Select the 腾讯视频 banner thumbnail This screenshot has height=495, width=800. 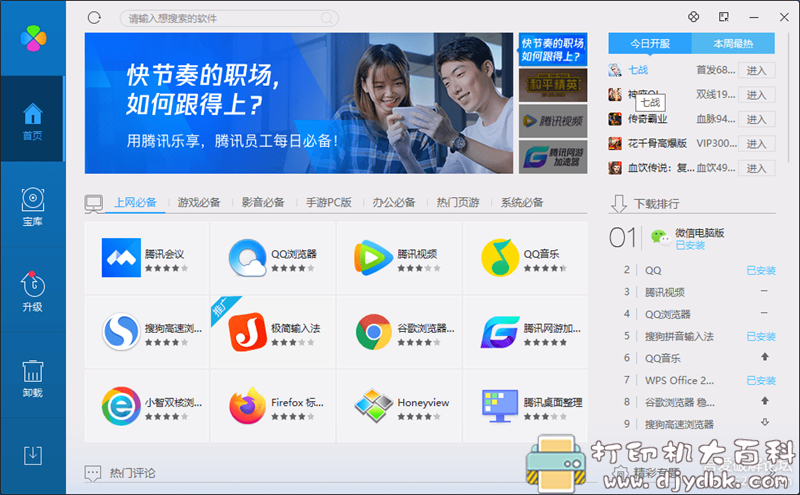553,121
